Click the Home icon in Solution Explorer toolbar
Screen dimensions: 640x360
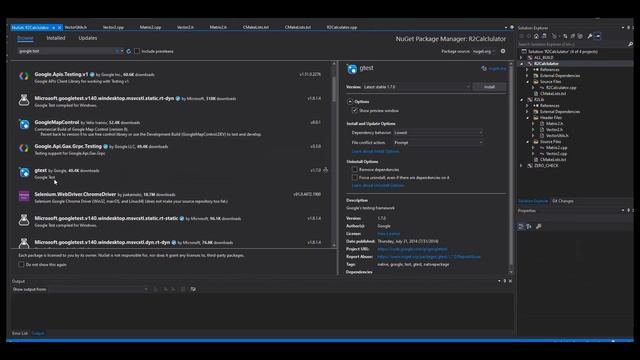tap(536, 36)
